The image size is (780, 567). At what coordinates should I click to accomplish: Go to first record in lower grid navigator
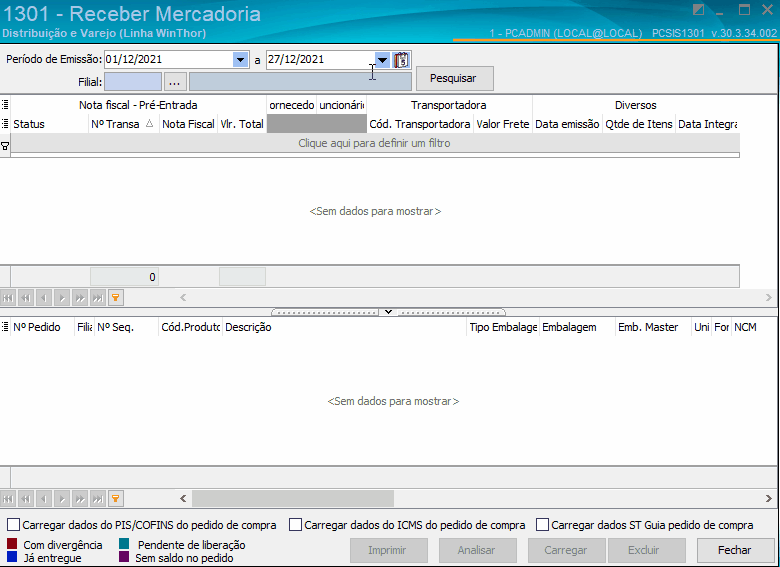point(8,498)
